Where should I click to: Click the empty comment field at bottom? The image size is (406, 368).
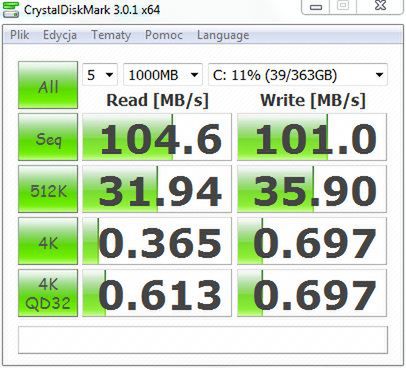pos(203,340)
